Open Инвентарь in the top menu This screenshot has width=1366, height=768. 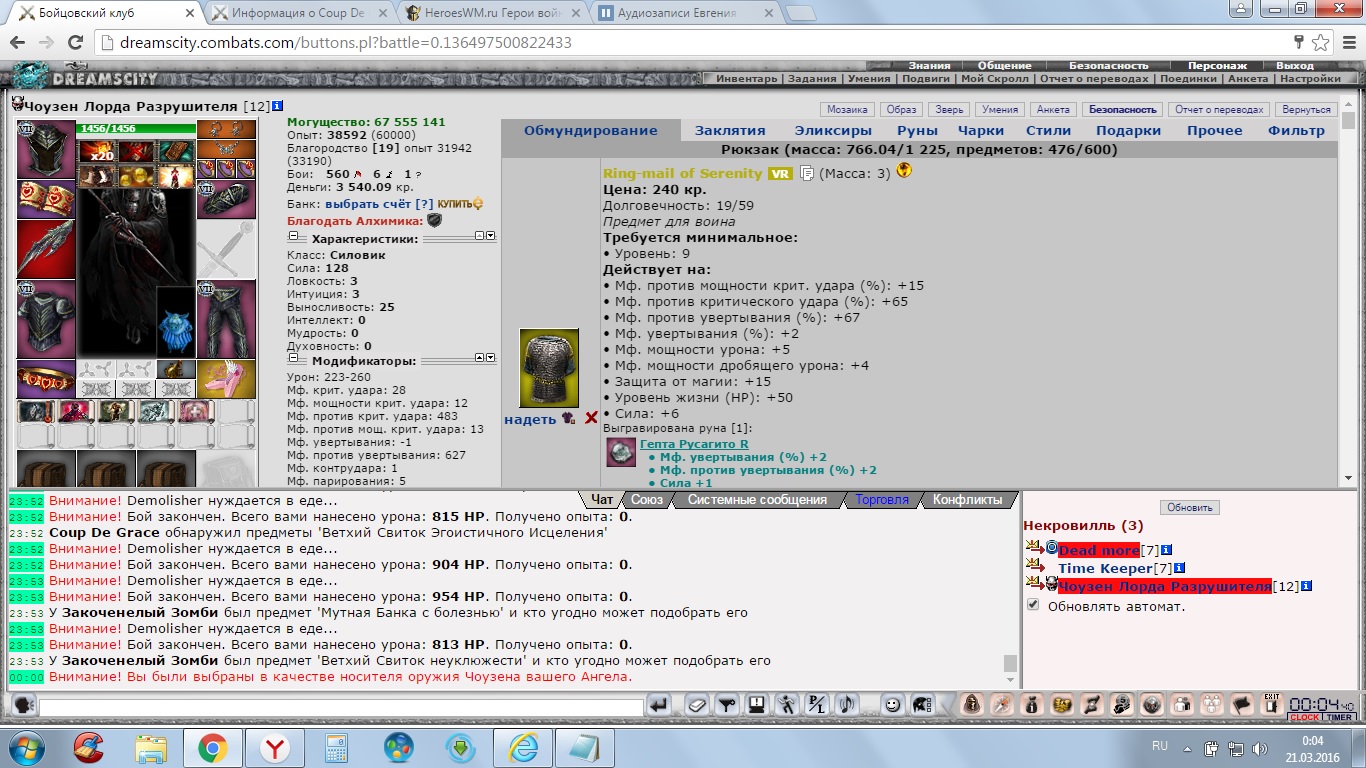coord(747,79)
